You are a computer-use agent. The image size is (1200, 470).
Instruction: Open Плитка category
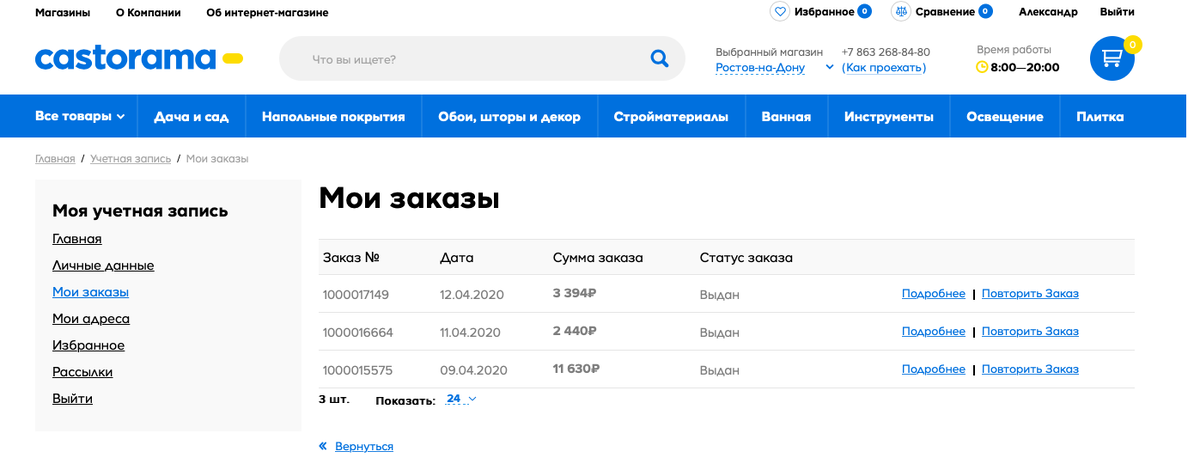pos(1100,117)
